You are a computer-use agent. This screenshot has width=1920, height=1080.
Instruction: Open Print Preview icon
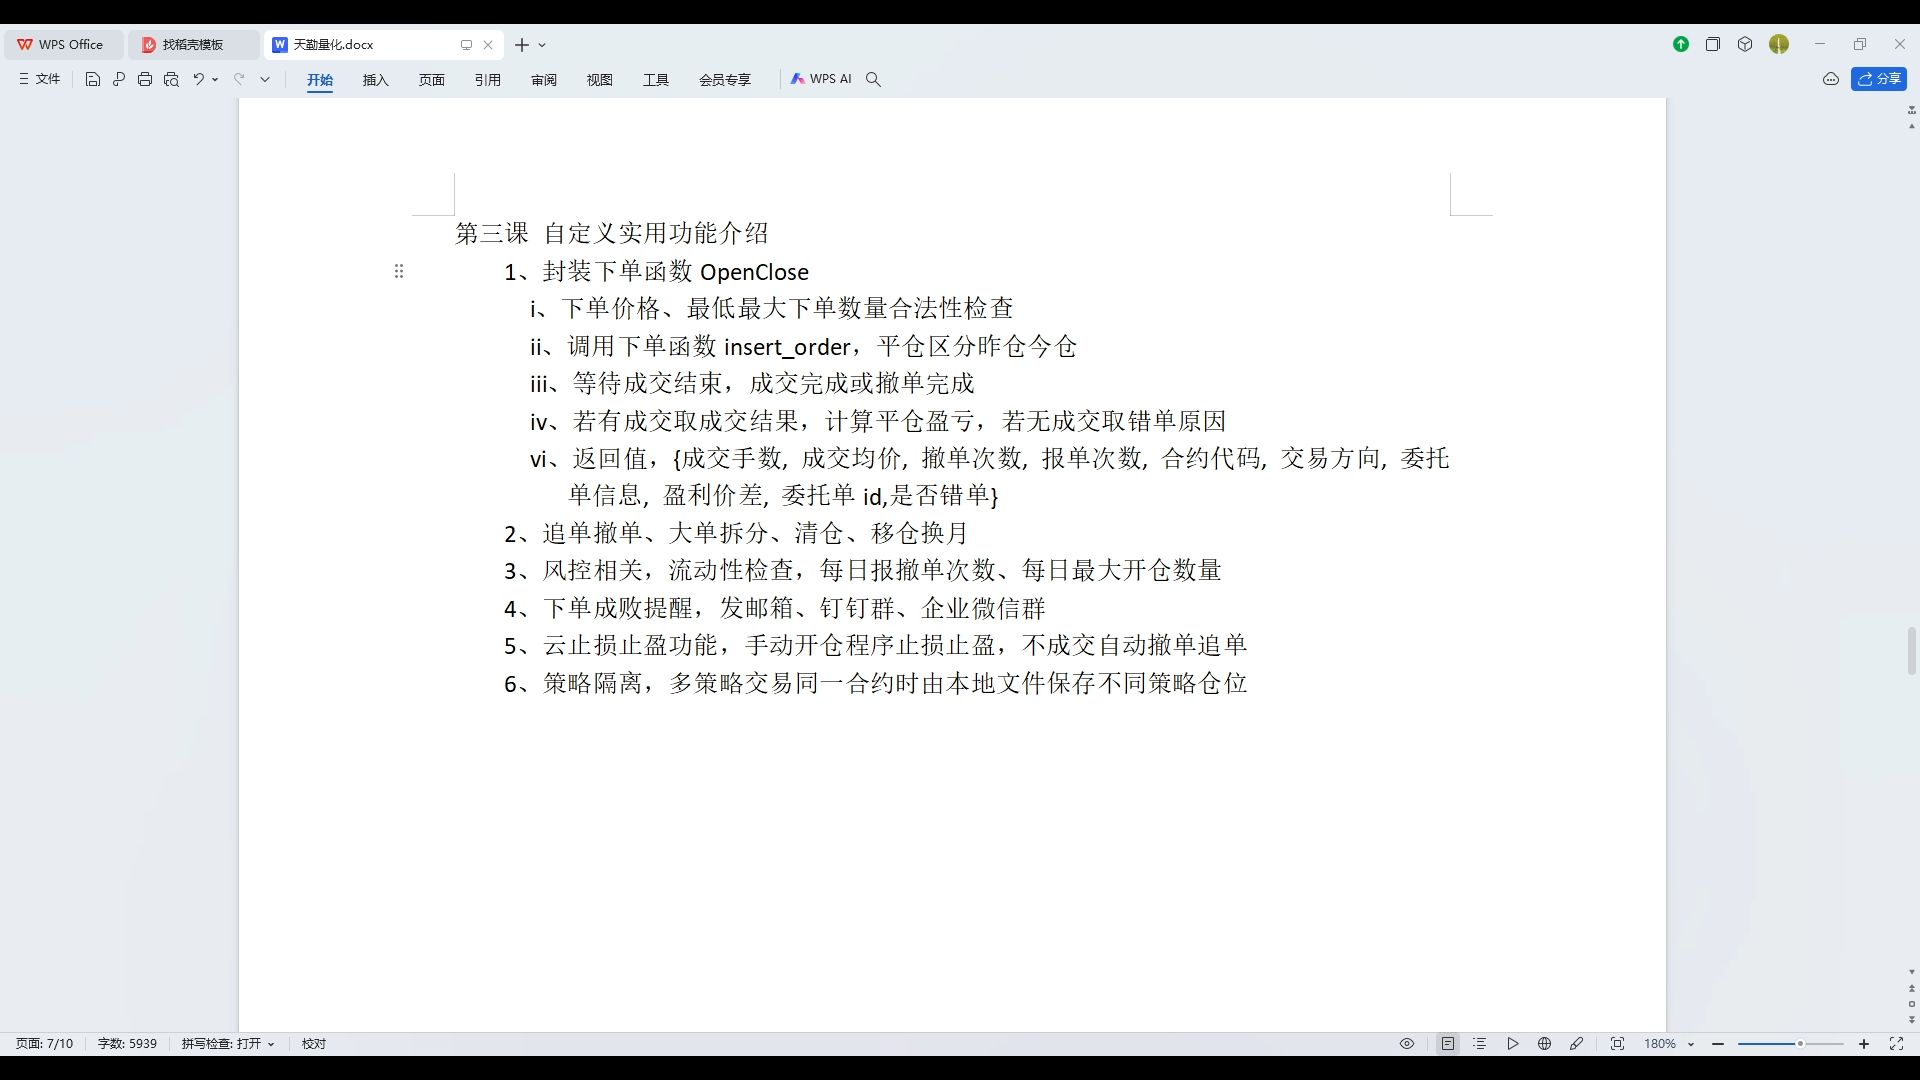[x=171, y=79]
